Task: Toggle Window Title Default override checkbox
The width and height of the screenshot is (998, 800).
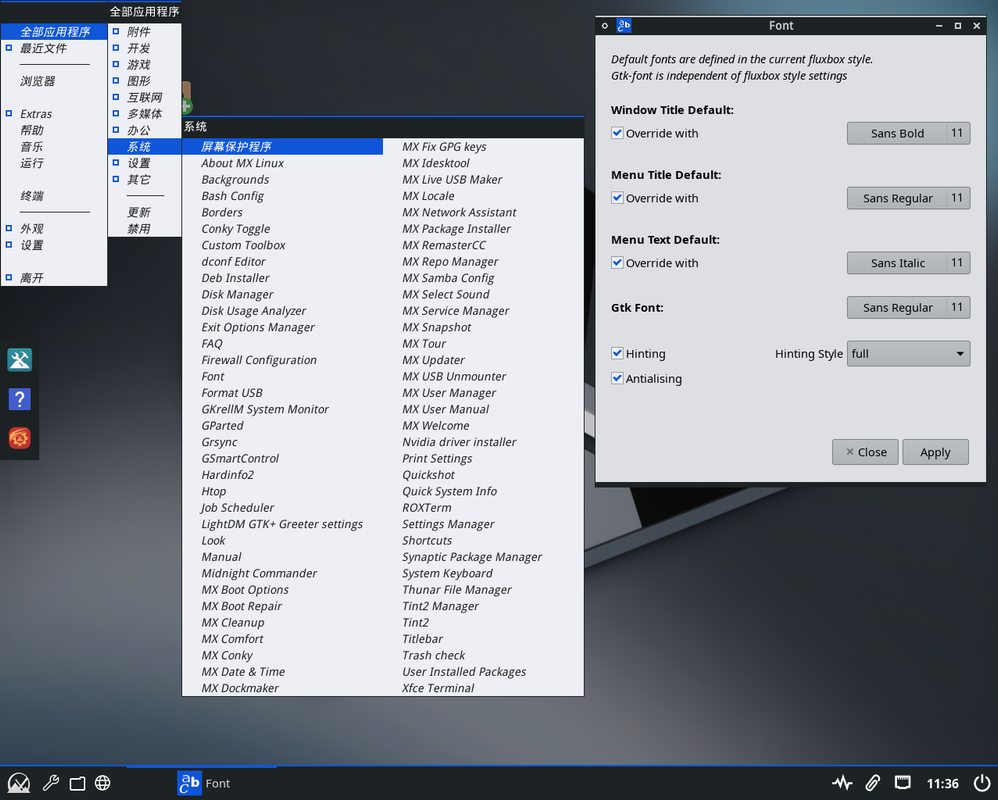Action: (x=617, y=133)
